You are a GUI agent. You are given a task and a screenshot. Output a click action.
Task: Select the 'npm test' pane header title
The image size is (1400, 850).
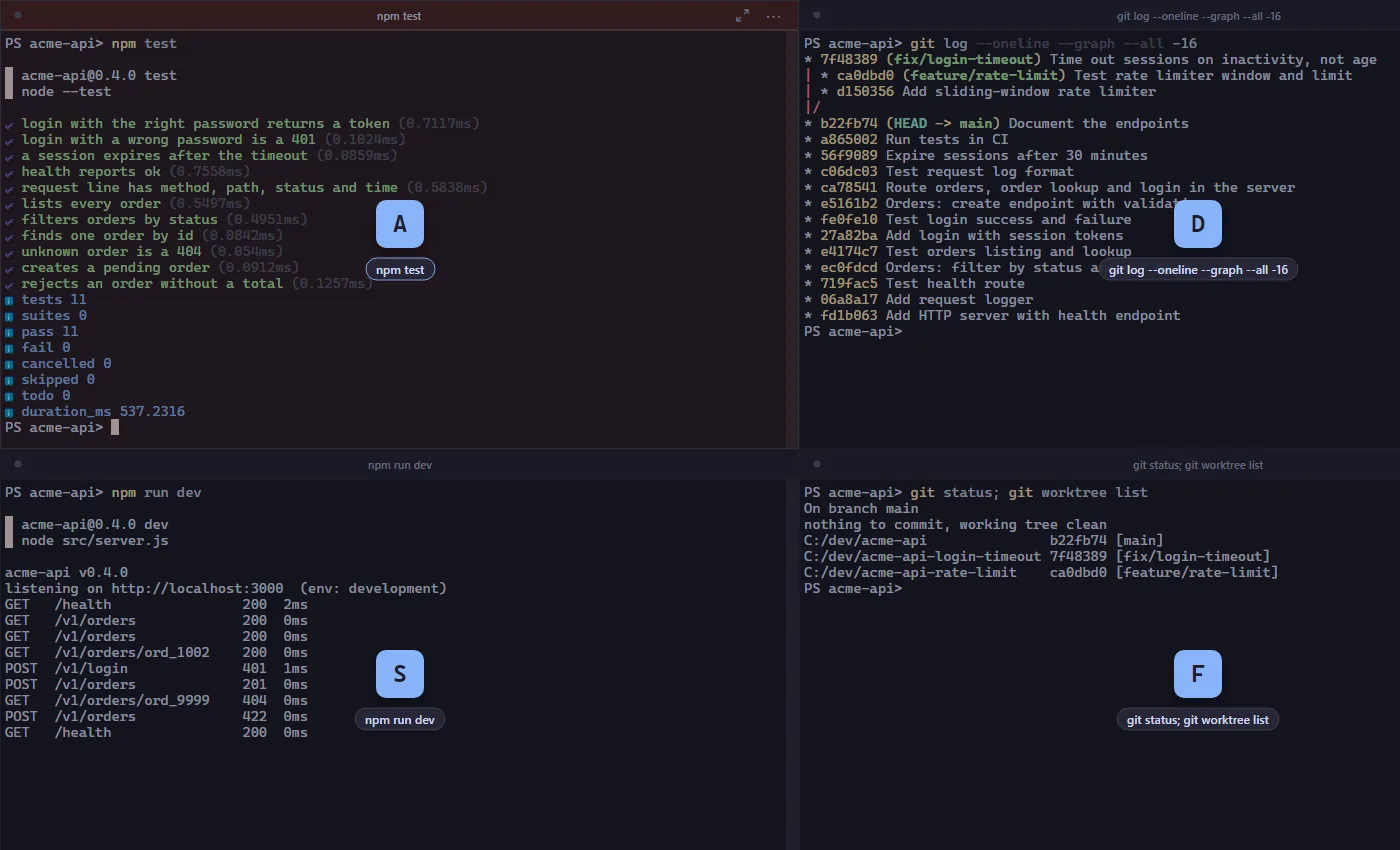400,16
